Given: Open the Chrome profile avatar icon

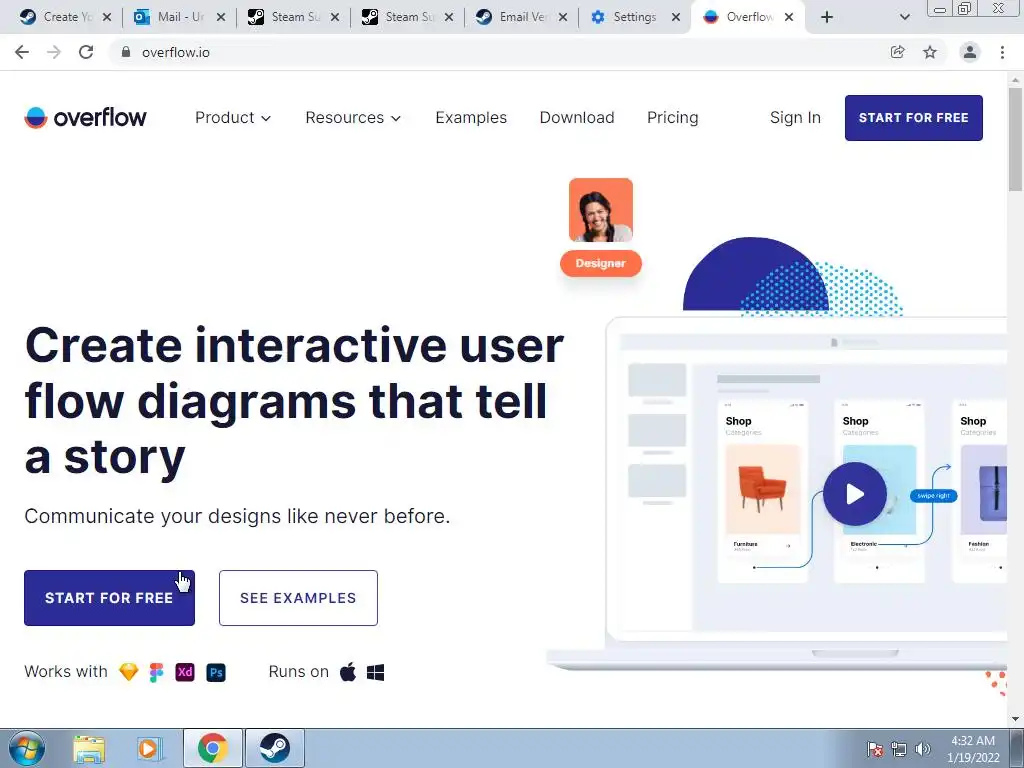Looking at the screenshot, I should coord(970,52).
